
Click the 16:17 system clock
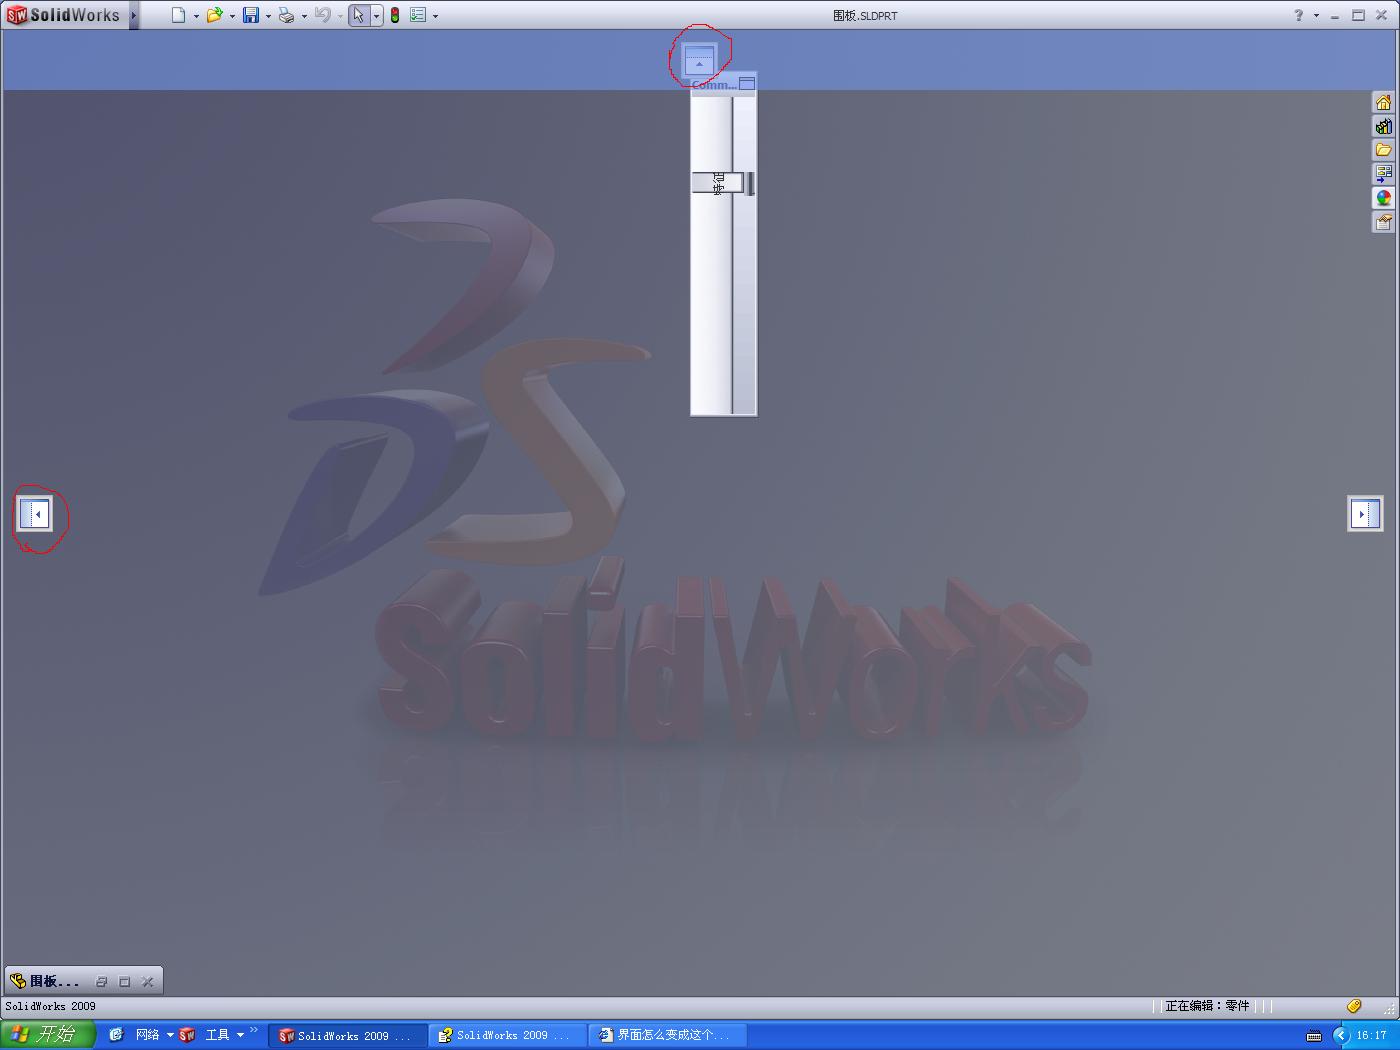point(1371,1036)
